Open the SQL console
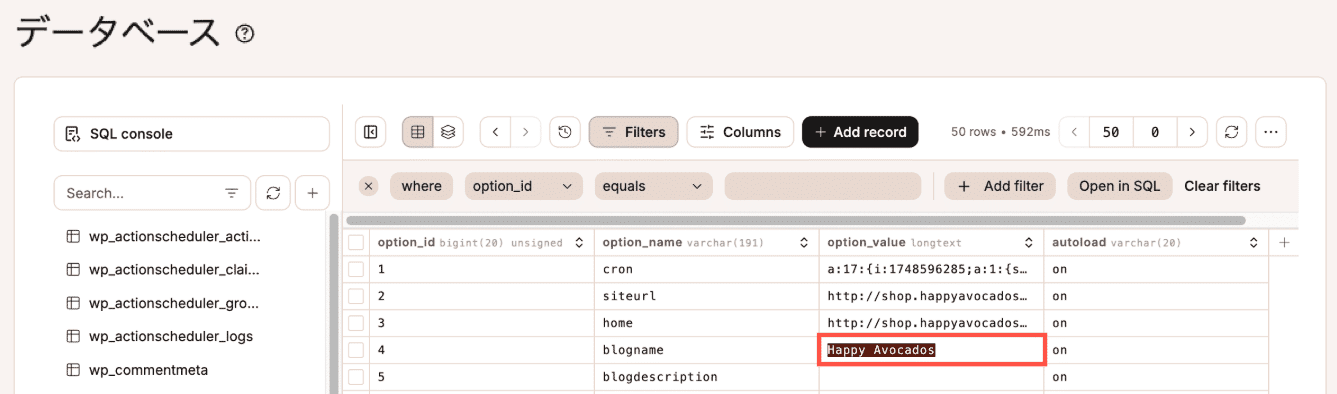 click(x=191, y=133)
